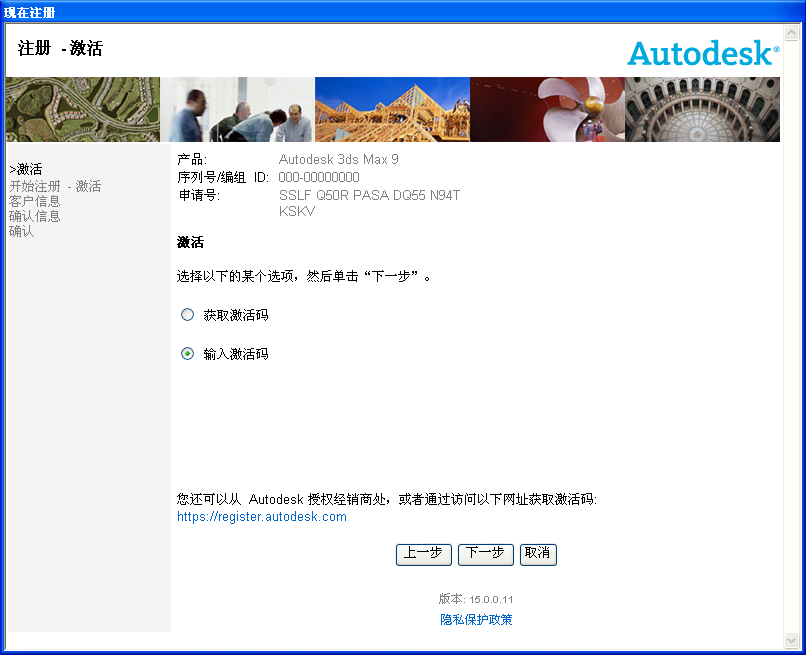Select 开始注册 - 激活 in the sidebar
The height and width of the screenshot is (655, 806).
coord(55,186)
